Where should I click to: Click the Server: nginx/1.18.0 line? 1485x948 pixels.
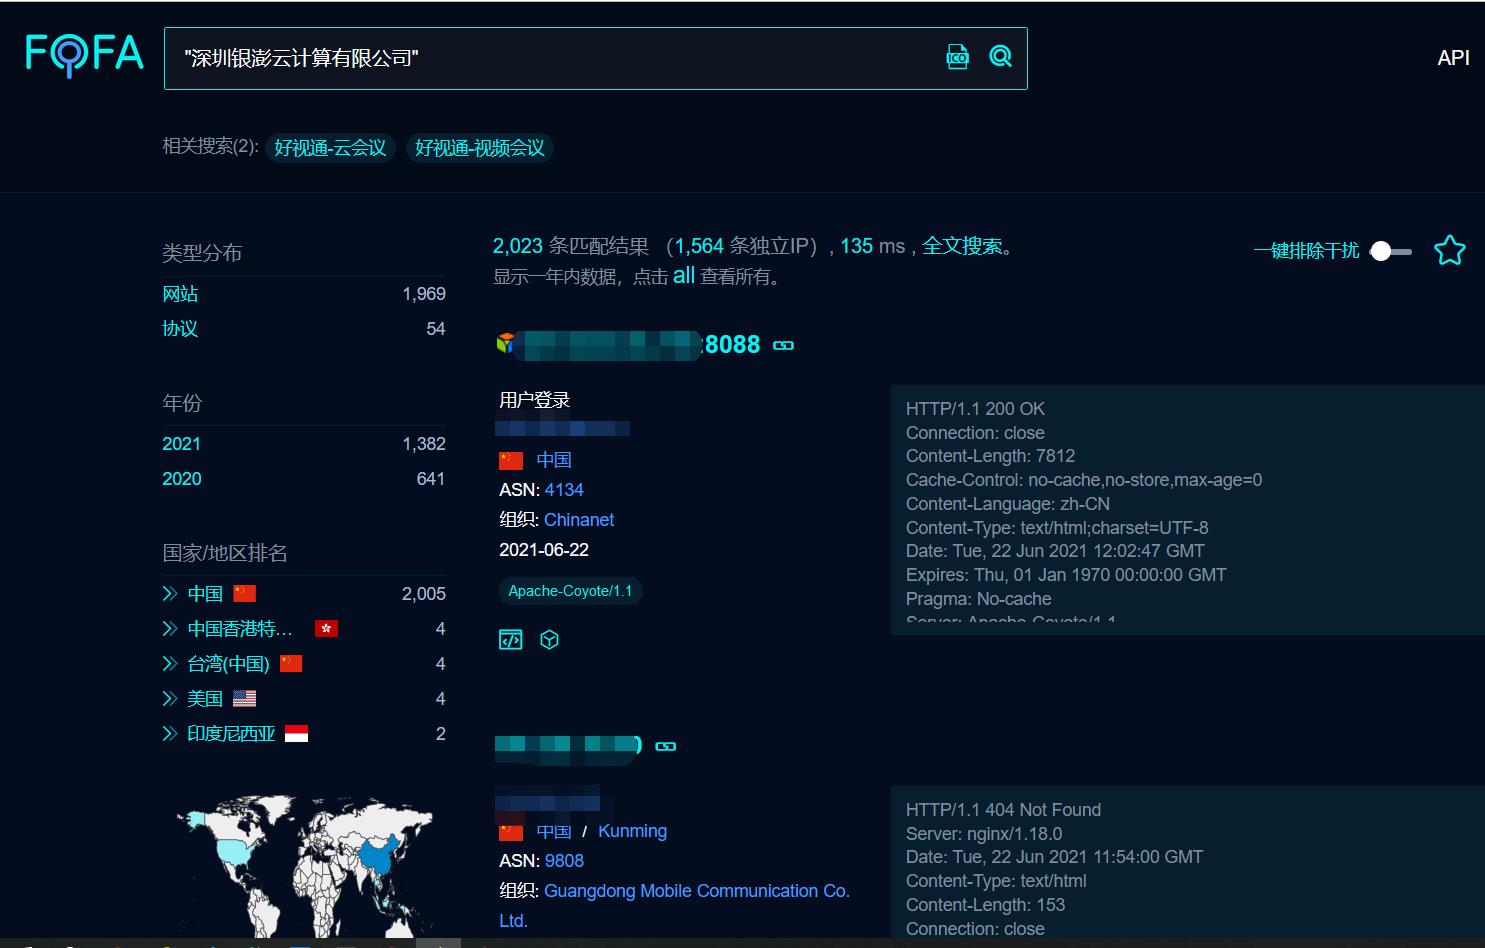coord(984,834)
